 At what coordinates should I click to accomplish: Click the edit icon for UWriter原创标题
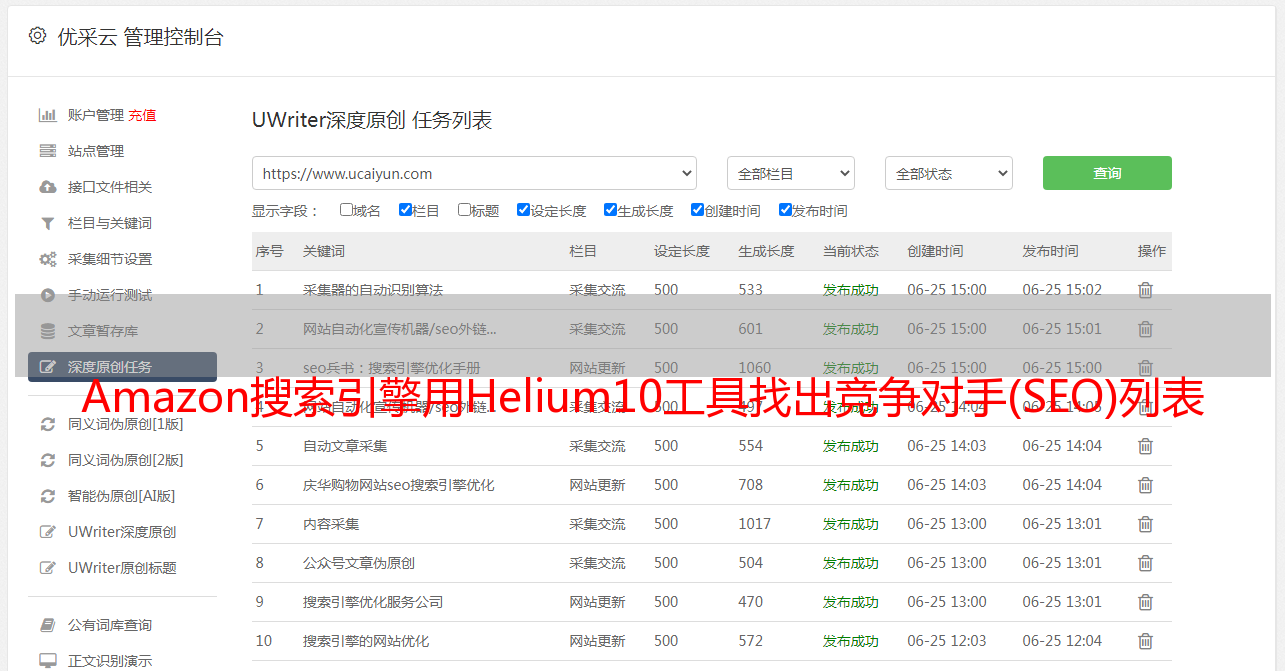pyautogui.click(x=47, y=568)
